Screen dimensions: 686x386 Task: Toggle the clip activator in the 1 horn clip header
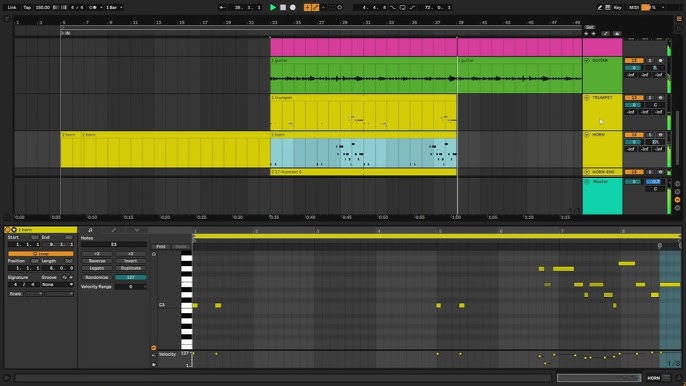[7, 230]
